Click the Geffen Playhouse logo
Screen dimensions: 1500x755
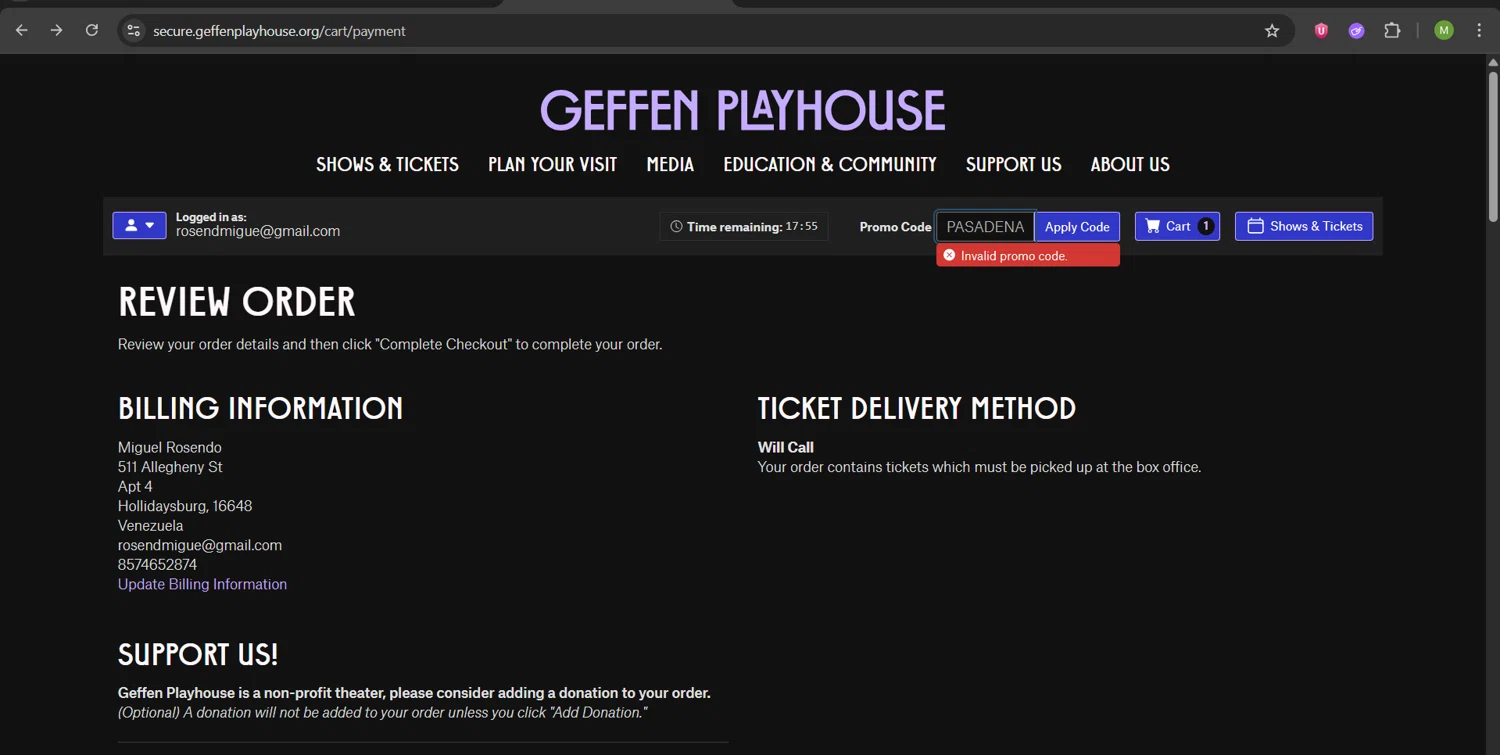coord(742,110)
